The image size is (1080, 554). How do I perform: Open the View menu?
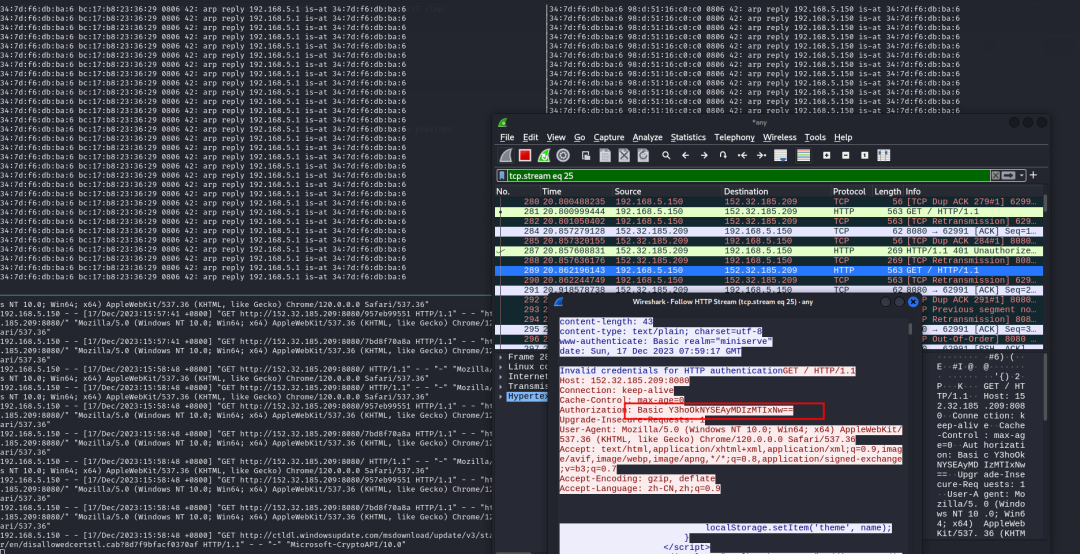[x=556, y=137]
